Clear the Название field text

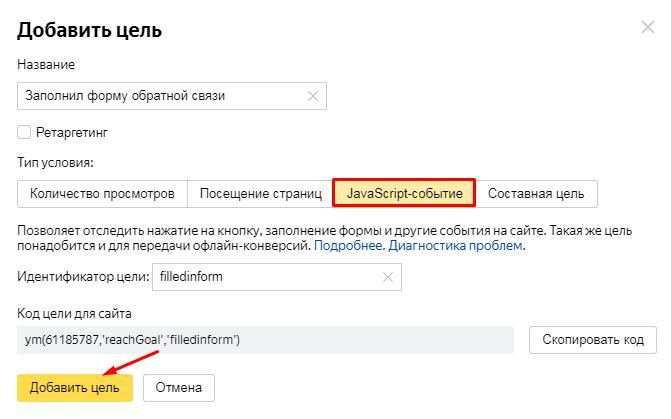(312, 96)
